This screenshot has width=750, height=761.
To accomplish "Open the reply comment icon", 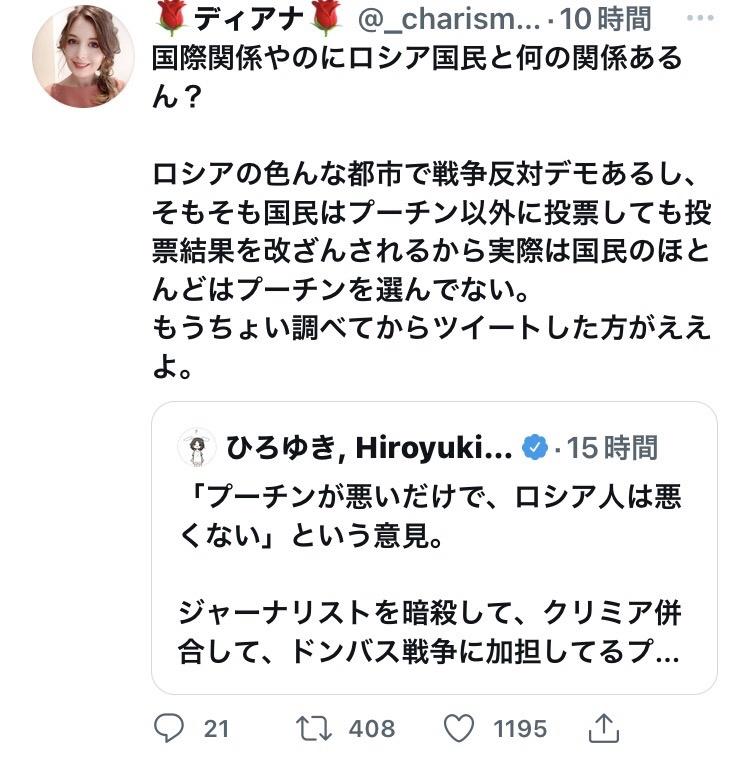I will point(169,728).
